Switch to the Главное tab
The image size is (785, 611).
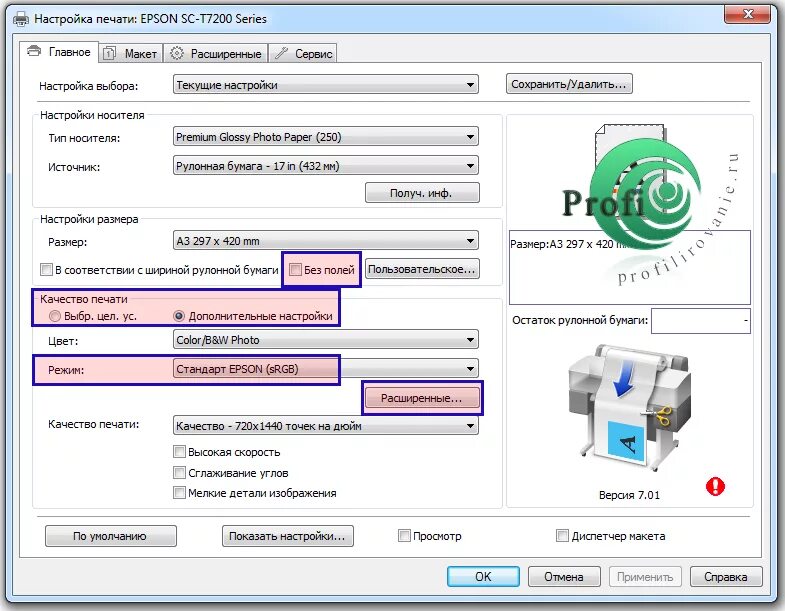60,52
